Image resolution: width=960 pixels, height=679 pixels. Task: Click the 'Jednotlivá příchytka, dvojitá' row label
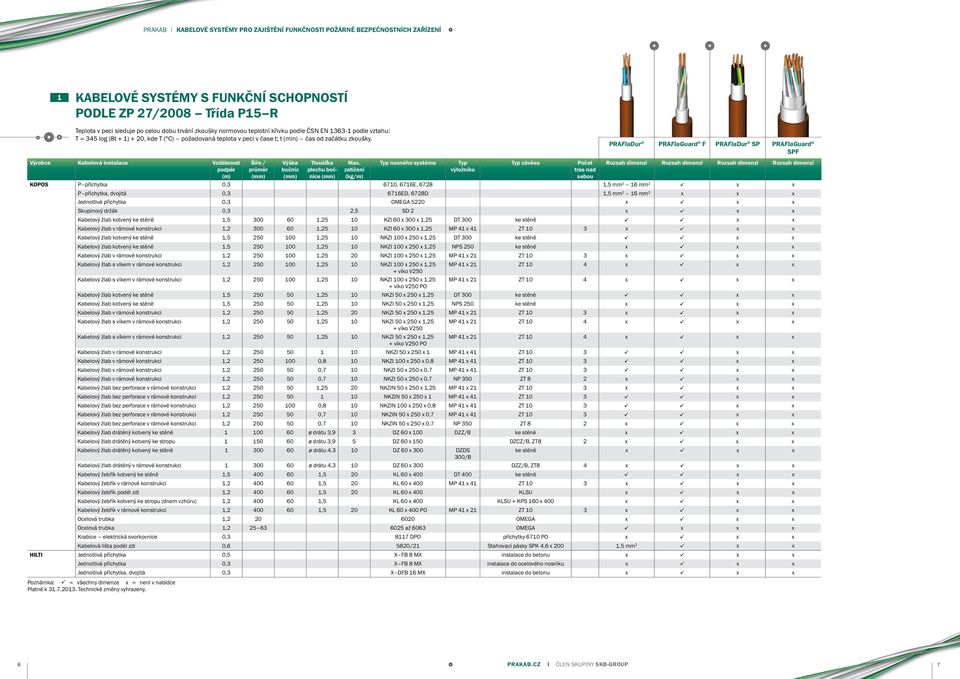[x=111, y=572]
